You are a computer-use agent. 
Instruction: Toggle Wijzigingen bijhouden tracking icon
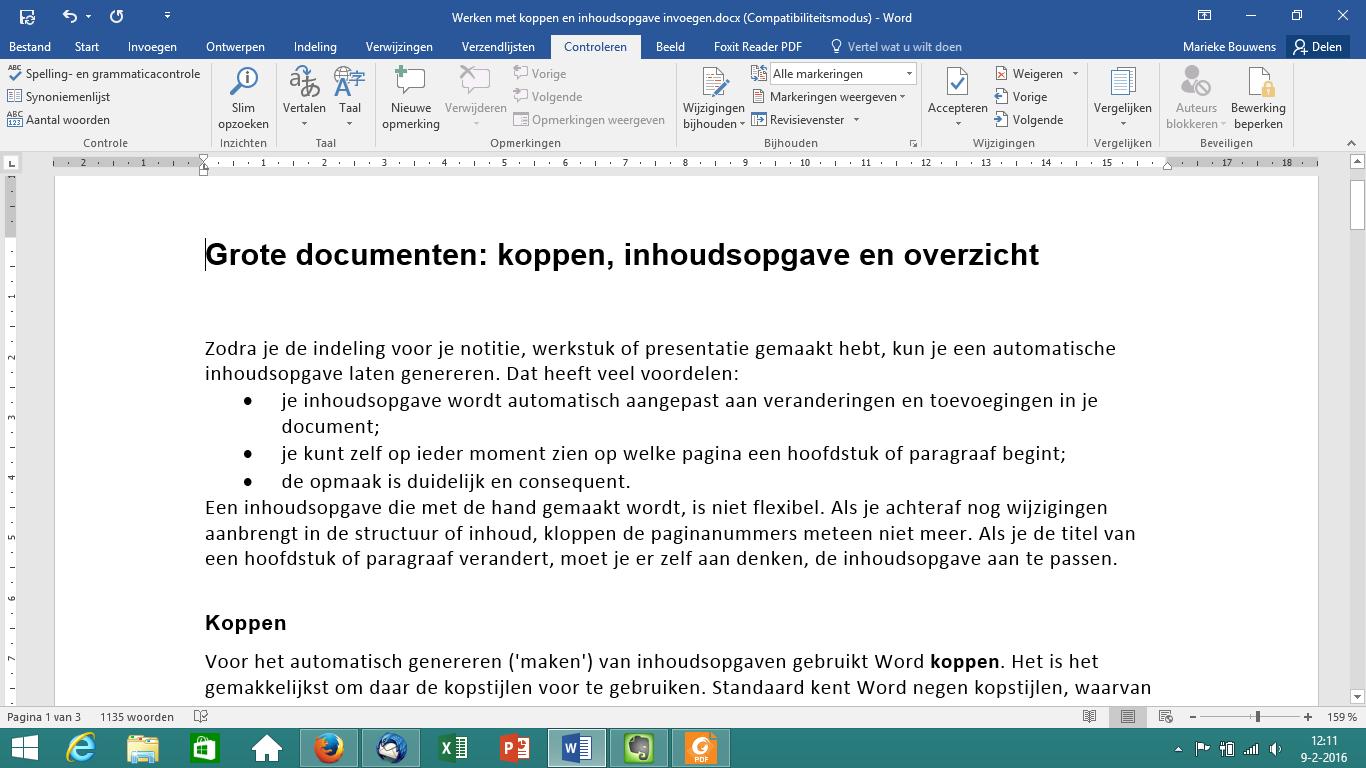(714, 84)
